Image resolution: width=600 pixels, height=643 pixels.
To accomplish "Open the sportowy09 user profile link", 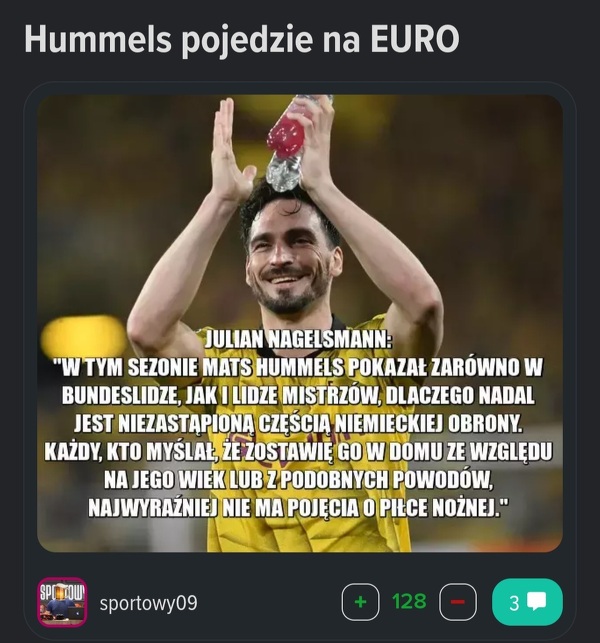I will pyautogui.click(x=148, y=603).
